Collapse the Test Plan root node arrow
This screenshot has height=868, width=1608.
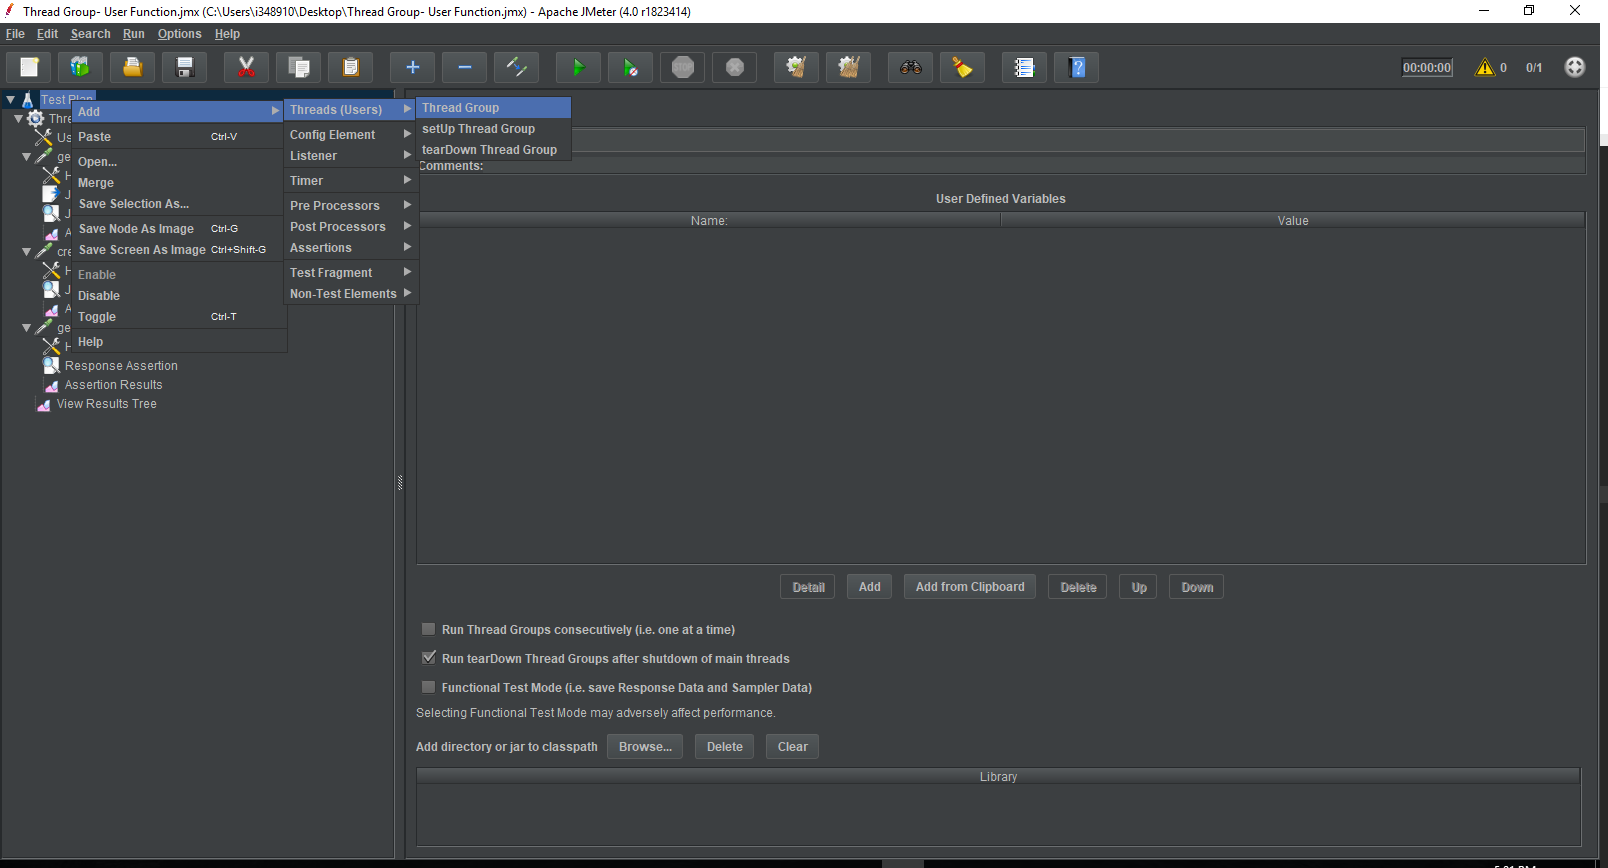point(10,100)
